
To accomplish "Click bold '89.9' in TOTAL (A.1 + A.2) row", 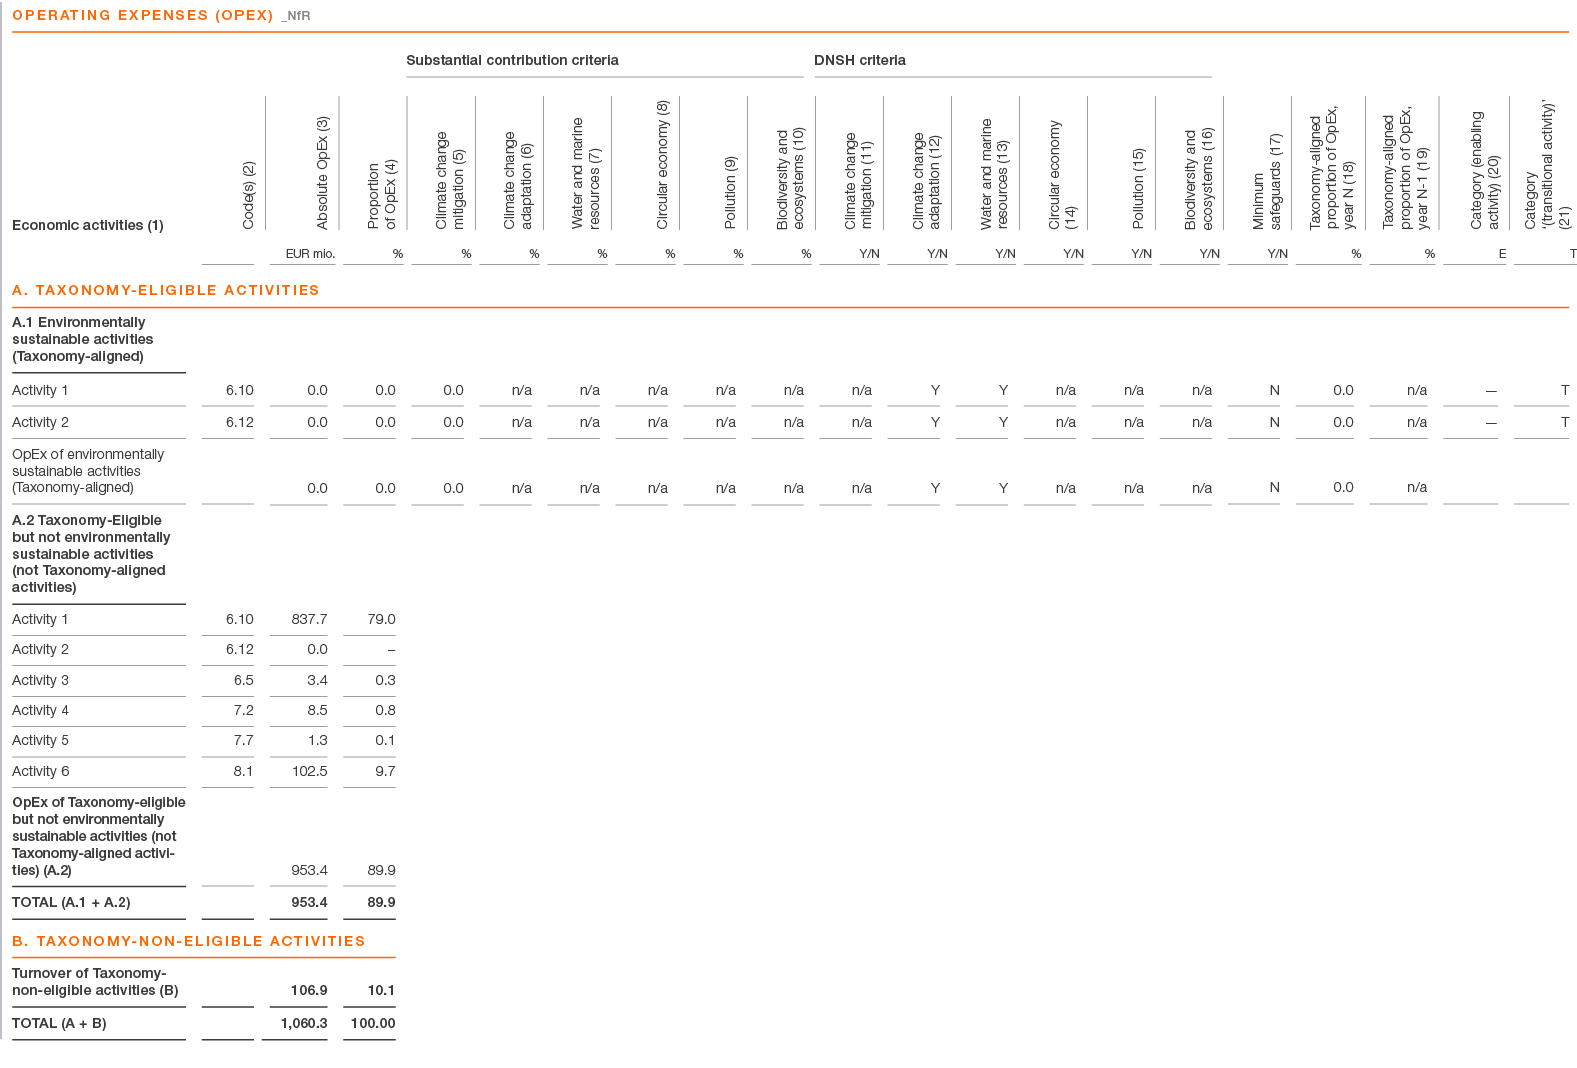I will 381,902.
